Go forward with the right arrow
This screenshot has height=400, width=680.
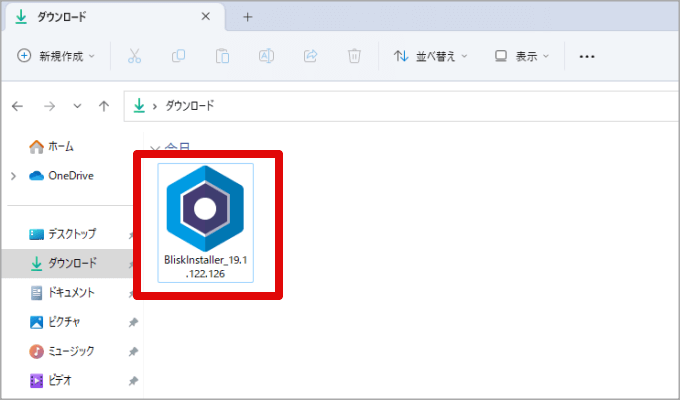49,106
